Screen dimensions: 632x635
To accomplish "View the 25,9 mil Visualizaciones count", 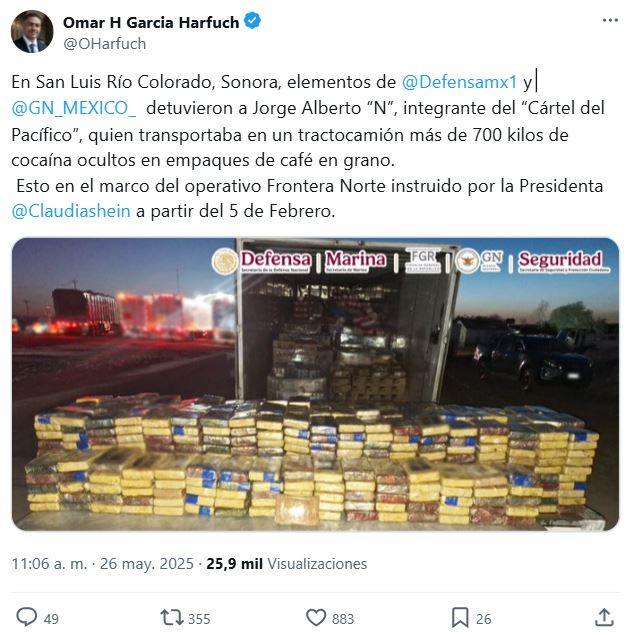I will pyautogui.click(x=287, y=564).
